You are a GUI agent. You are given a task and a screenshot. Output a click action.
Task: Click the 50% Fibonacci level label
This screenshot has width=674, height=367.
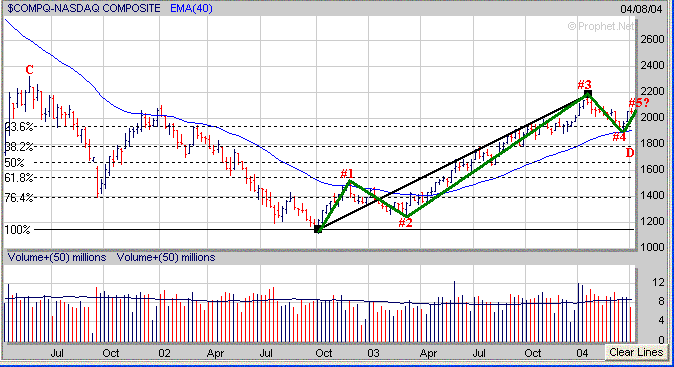(x=14, y=163)
